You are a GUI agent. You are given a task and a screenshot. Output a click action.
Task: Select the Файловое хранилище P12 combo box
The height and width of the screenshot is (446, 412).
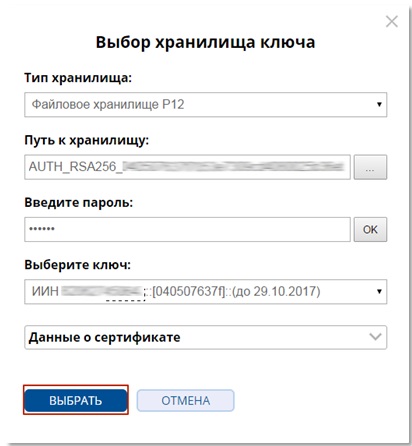coord(206,105)
